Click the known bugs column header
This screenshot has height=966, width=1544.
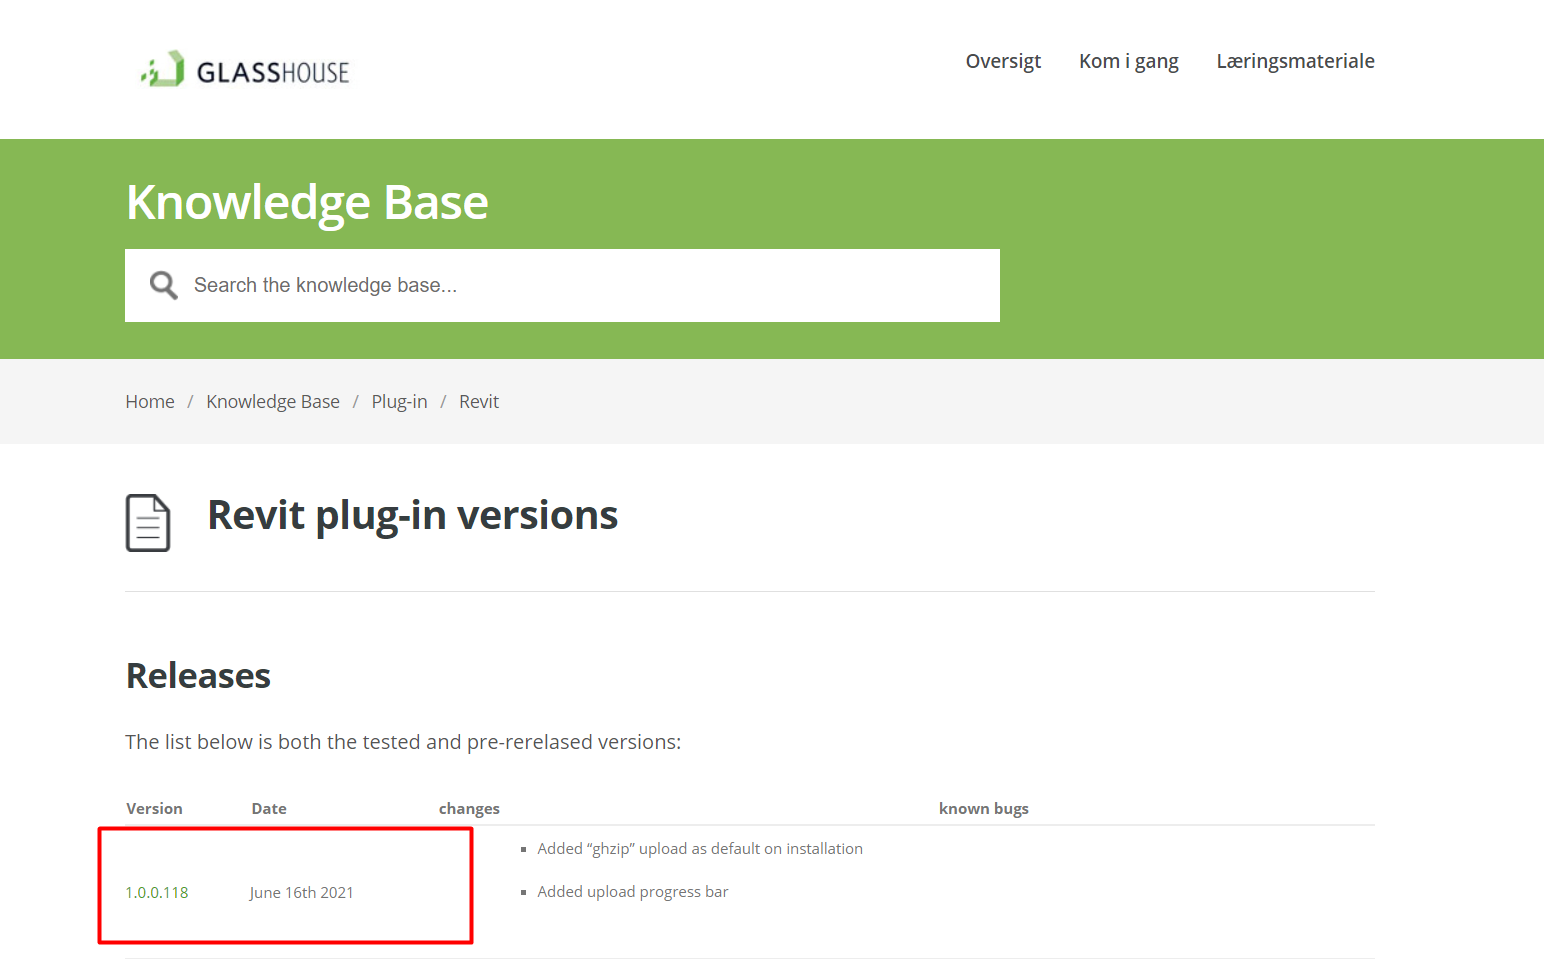point(983,808)
